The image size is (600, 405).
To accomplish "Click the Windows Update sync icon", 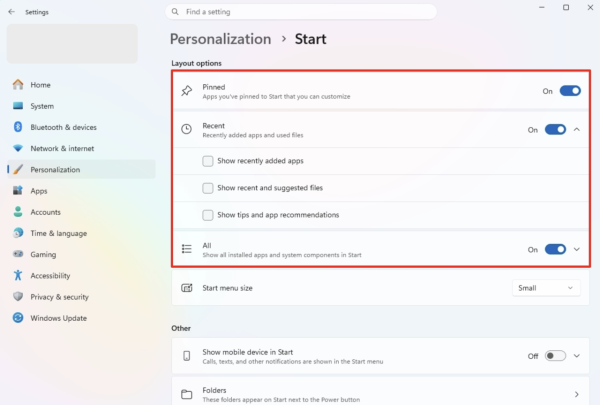I will point(18,318).
